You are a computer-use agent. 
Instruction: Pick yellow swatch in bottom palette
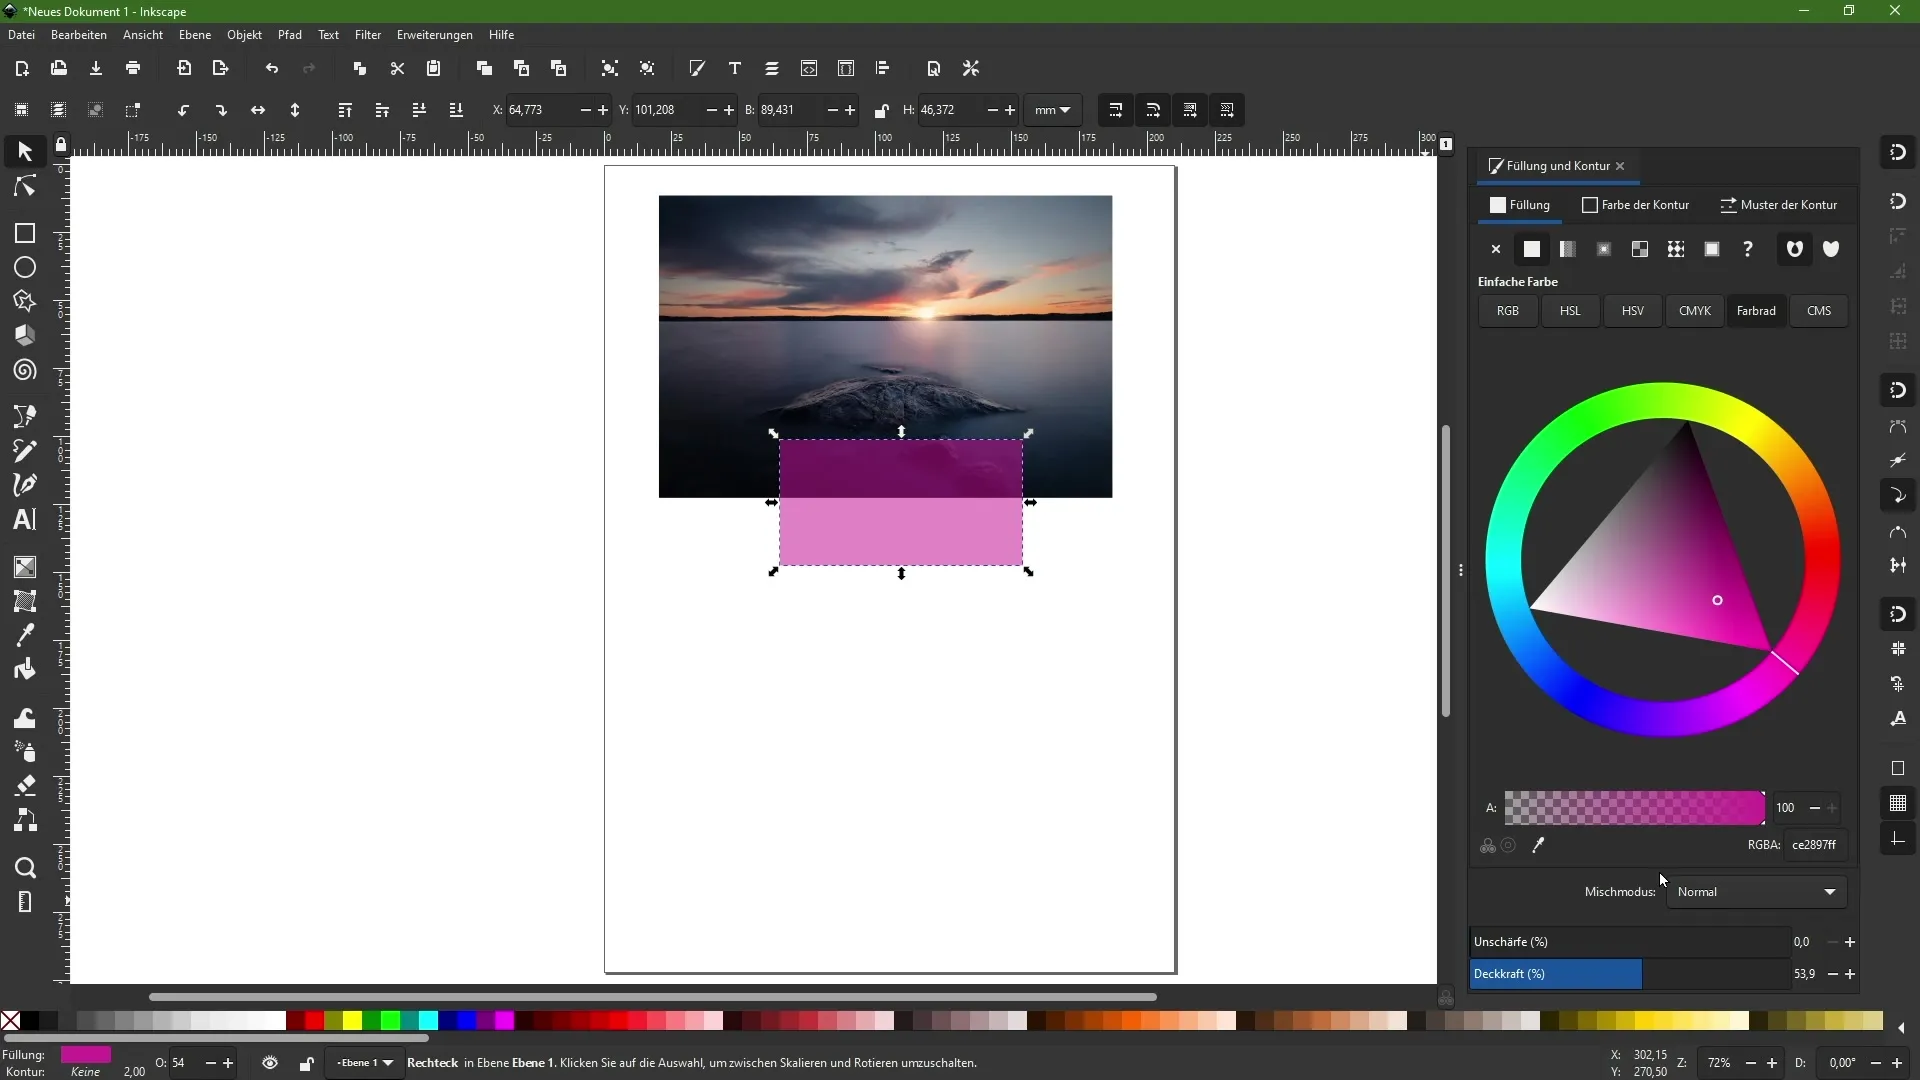352,1021
